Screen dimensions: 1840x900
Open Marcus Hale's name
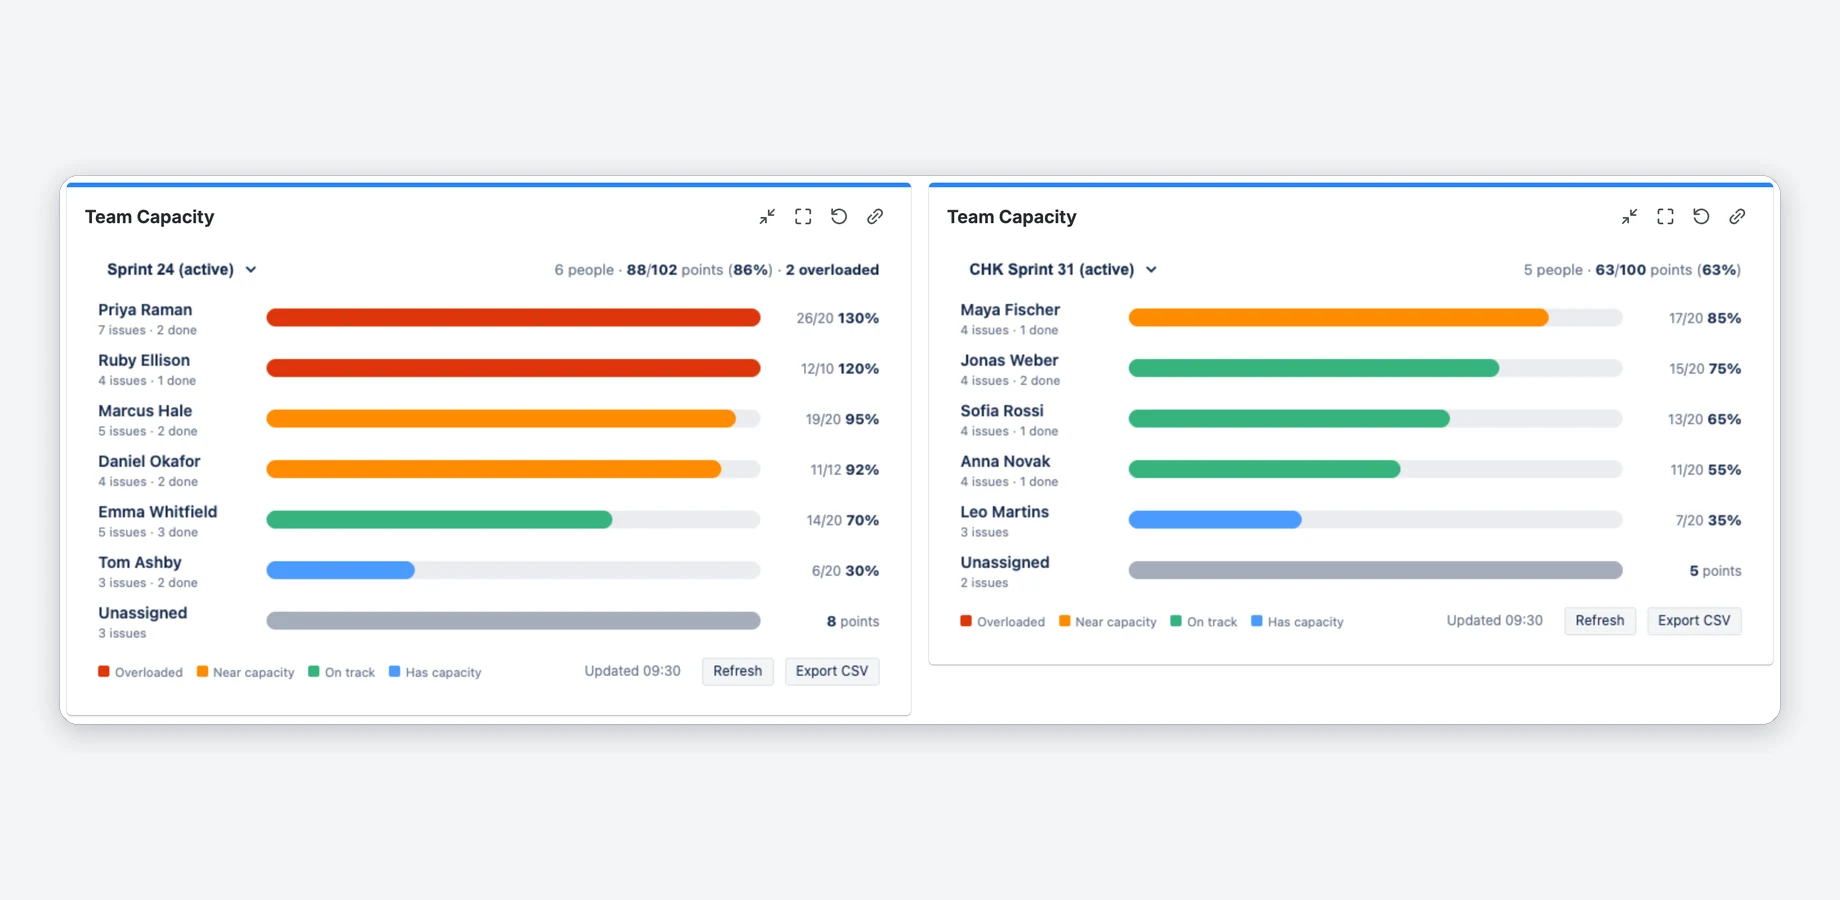pos(145,411)
